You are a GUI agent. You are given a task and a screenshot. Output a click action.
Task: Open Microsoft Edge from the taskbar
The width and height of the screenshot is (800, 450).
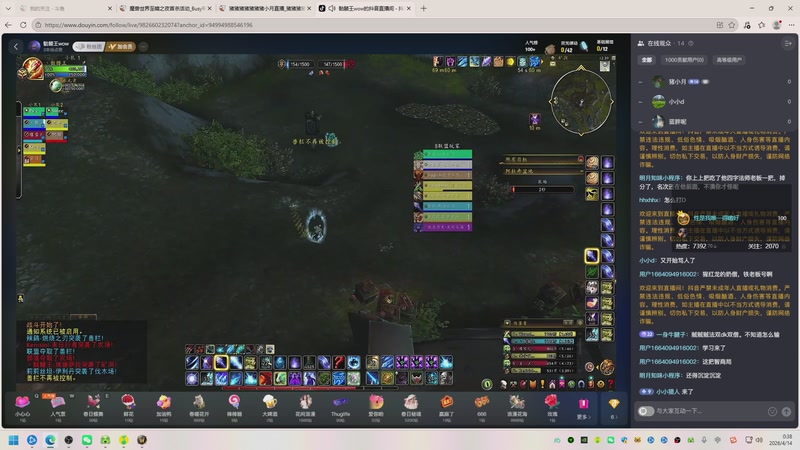(50, 440)
